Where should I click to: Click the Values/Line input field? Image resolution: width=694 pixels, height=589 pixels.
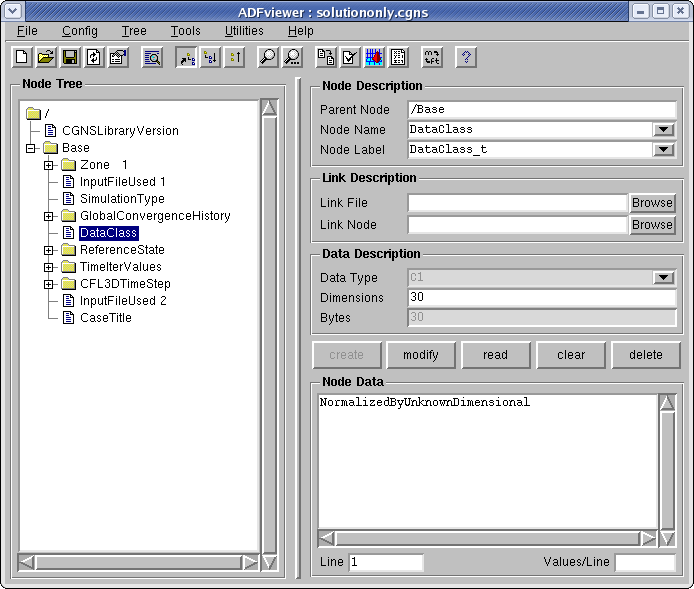click(645, 562)
